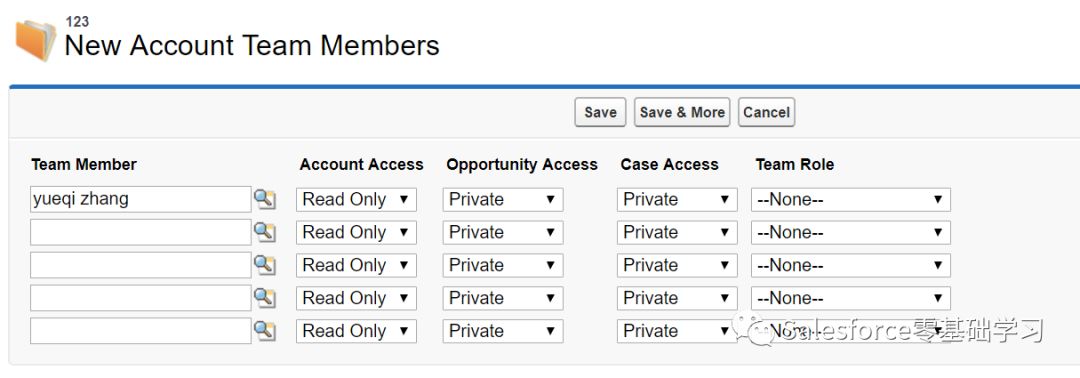Click the Cancel button

click(x=767, y=112)
